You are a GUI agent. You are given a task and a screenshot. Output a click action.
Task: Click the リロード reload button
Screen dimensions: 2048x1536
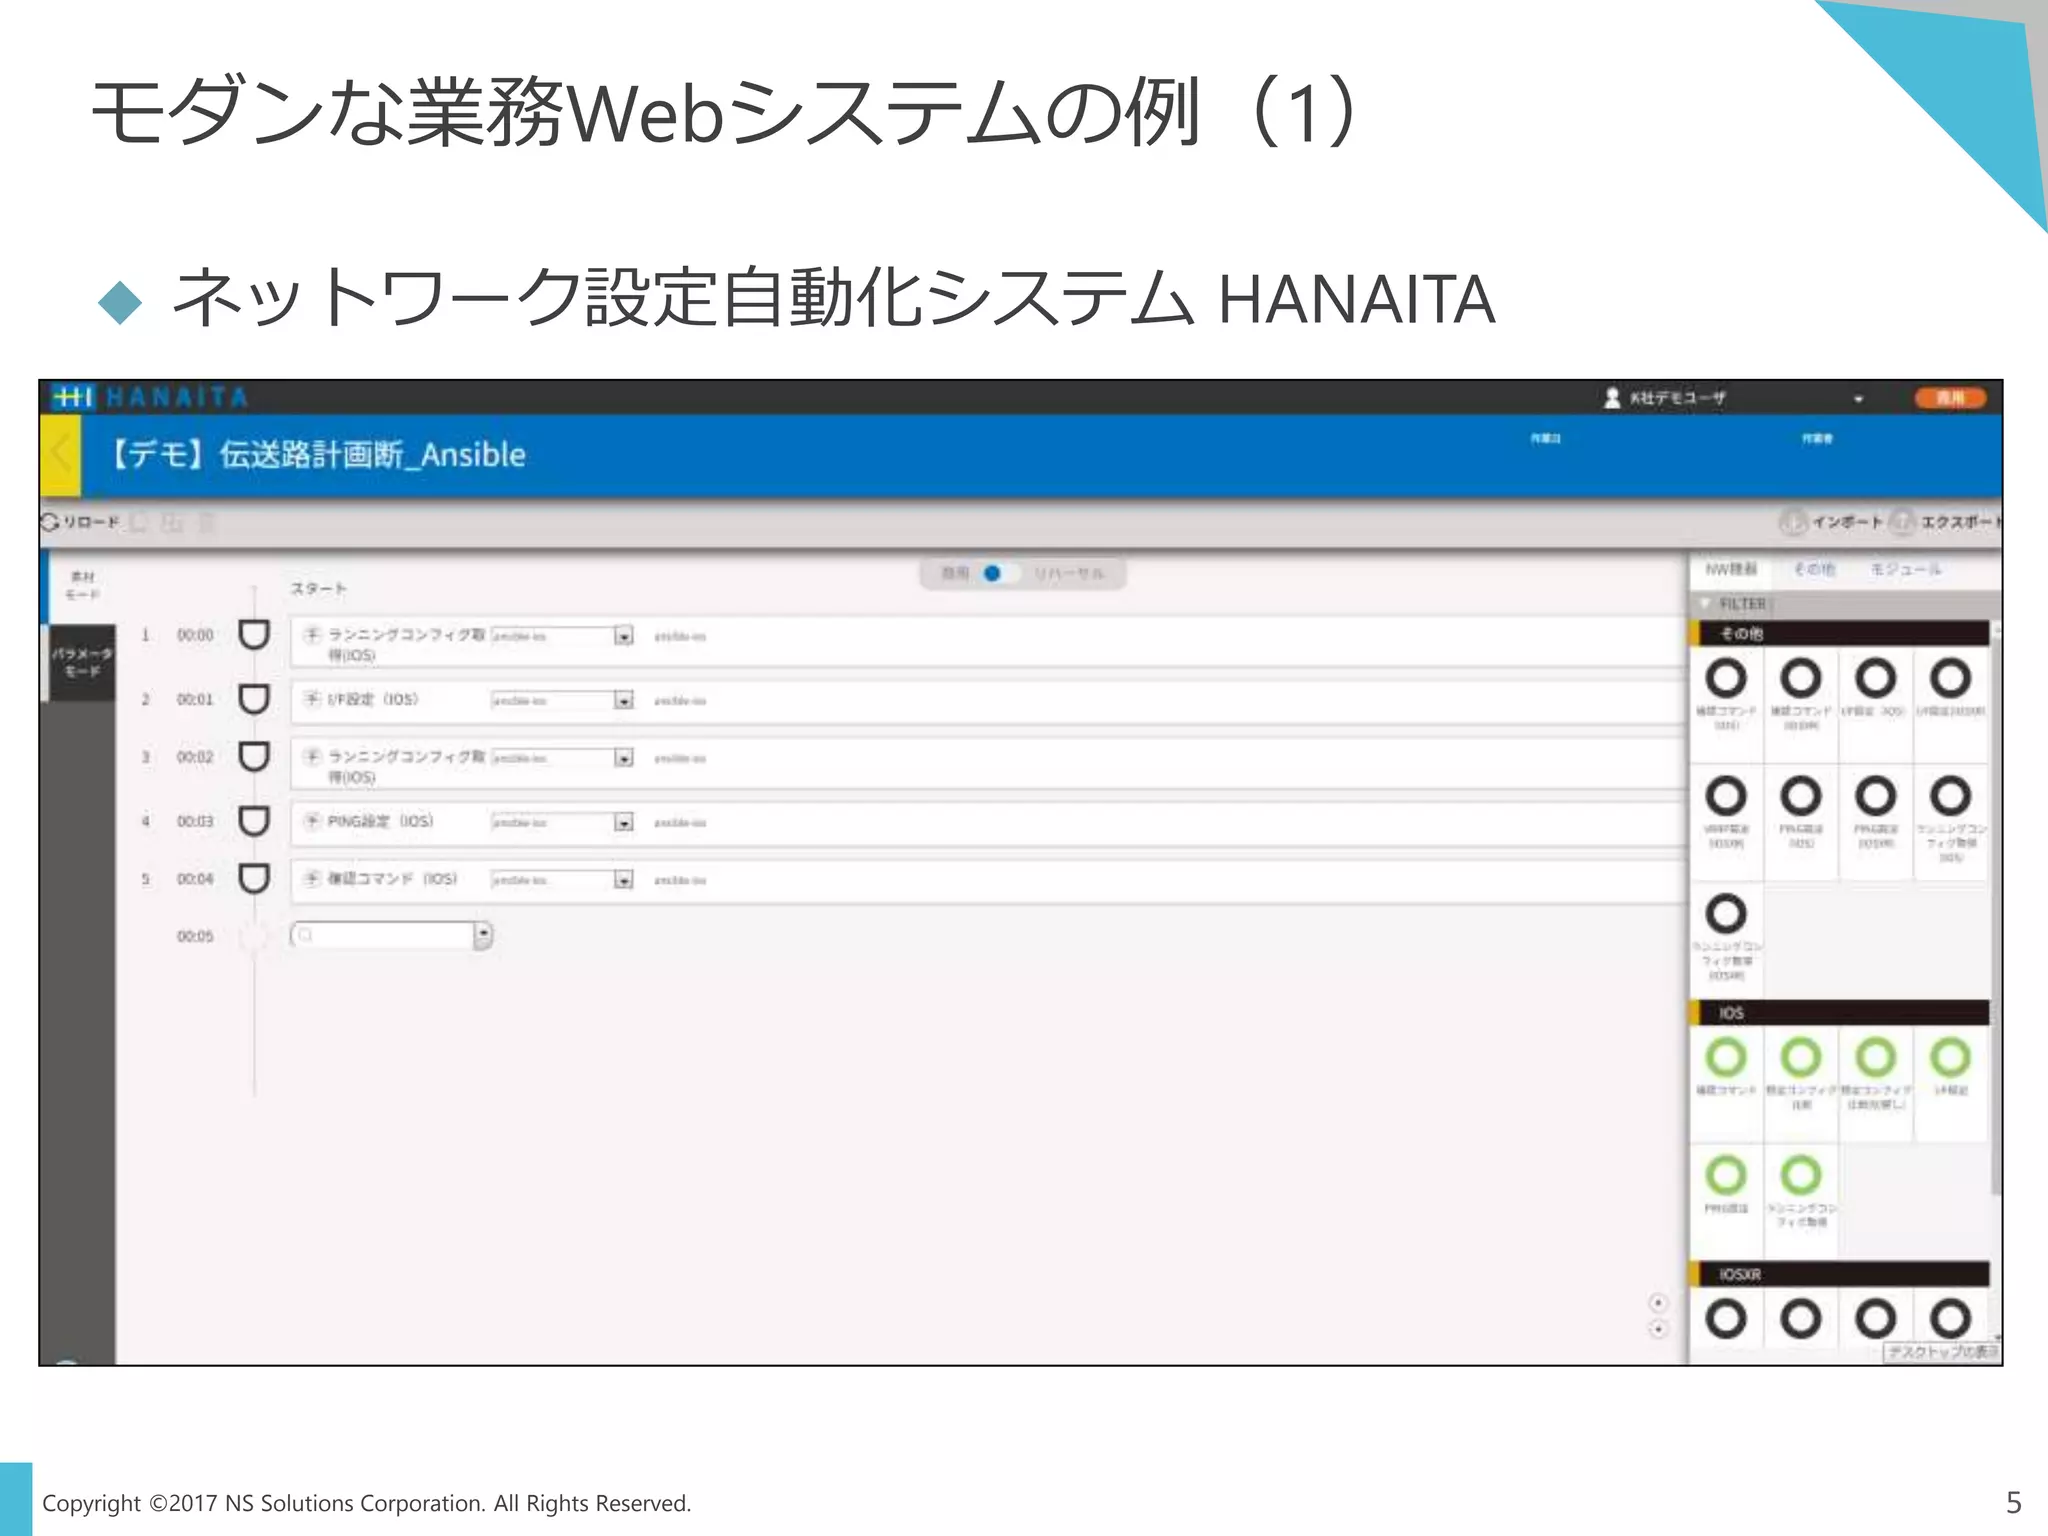coord(80,522)
